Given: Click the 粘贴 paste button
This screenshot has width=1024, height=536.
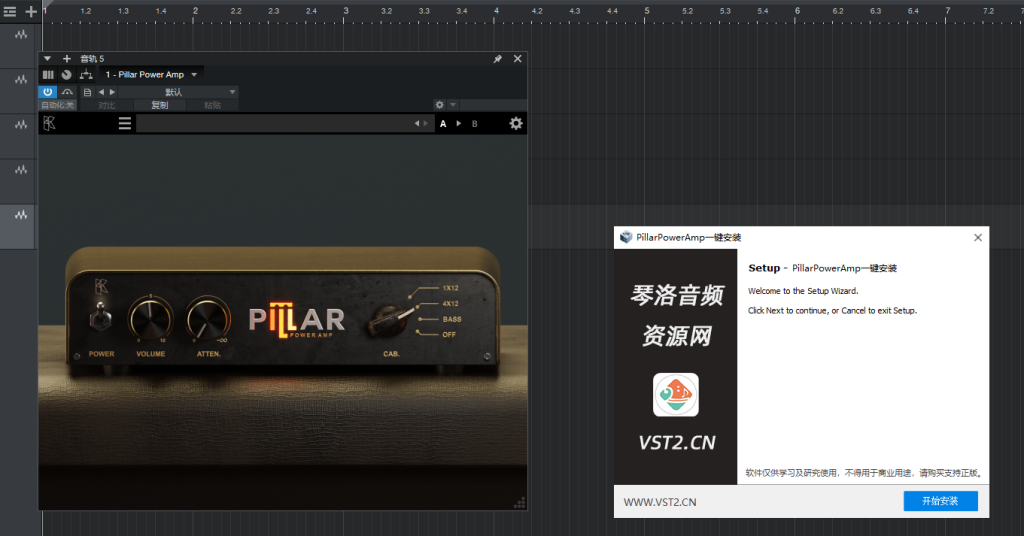Looking at the screenshot, I should point(212,105).
